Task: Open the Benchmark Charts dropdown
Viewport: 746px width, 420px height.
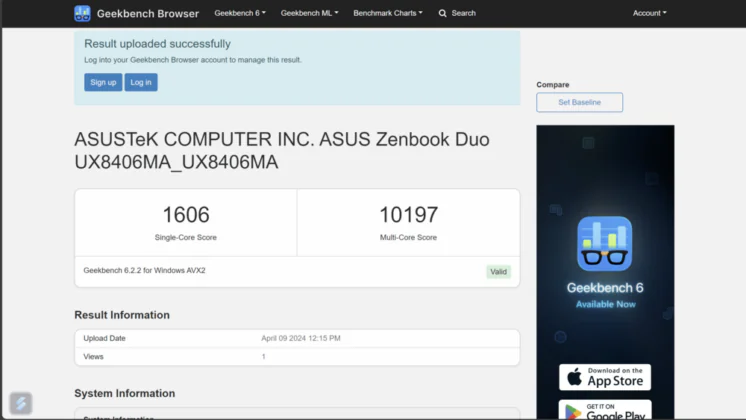Action: point(388,13)
